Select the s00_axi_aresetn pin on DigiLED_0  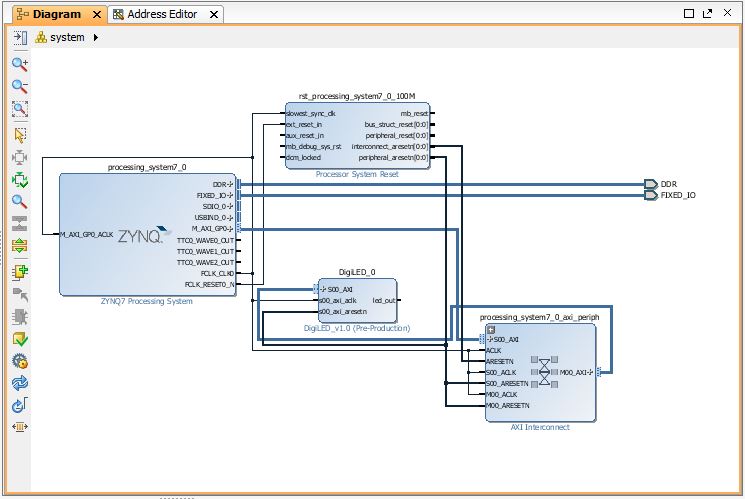[343, 311]
